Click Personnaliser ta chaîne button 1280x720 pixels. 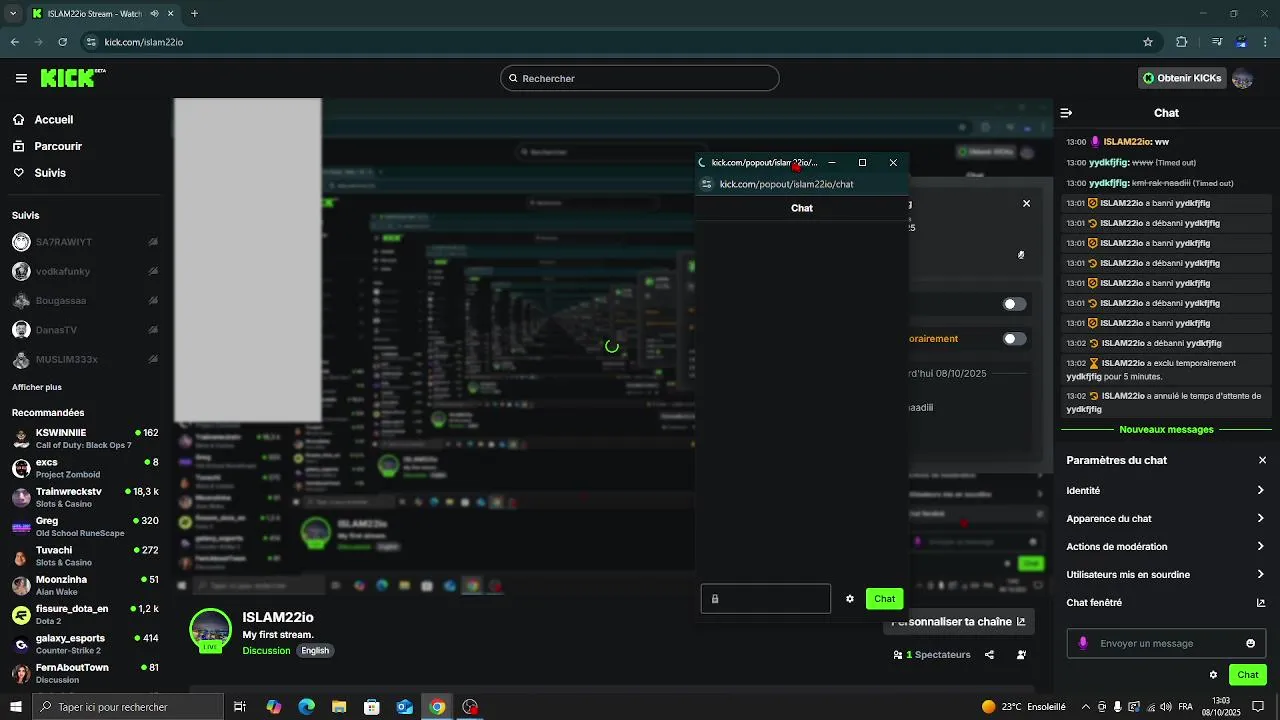(x=958, y=622)
